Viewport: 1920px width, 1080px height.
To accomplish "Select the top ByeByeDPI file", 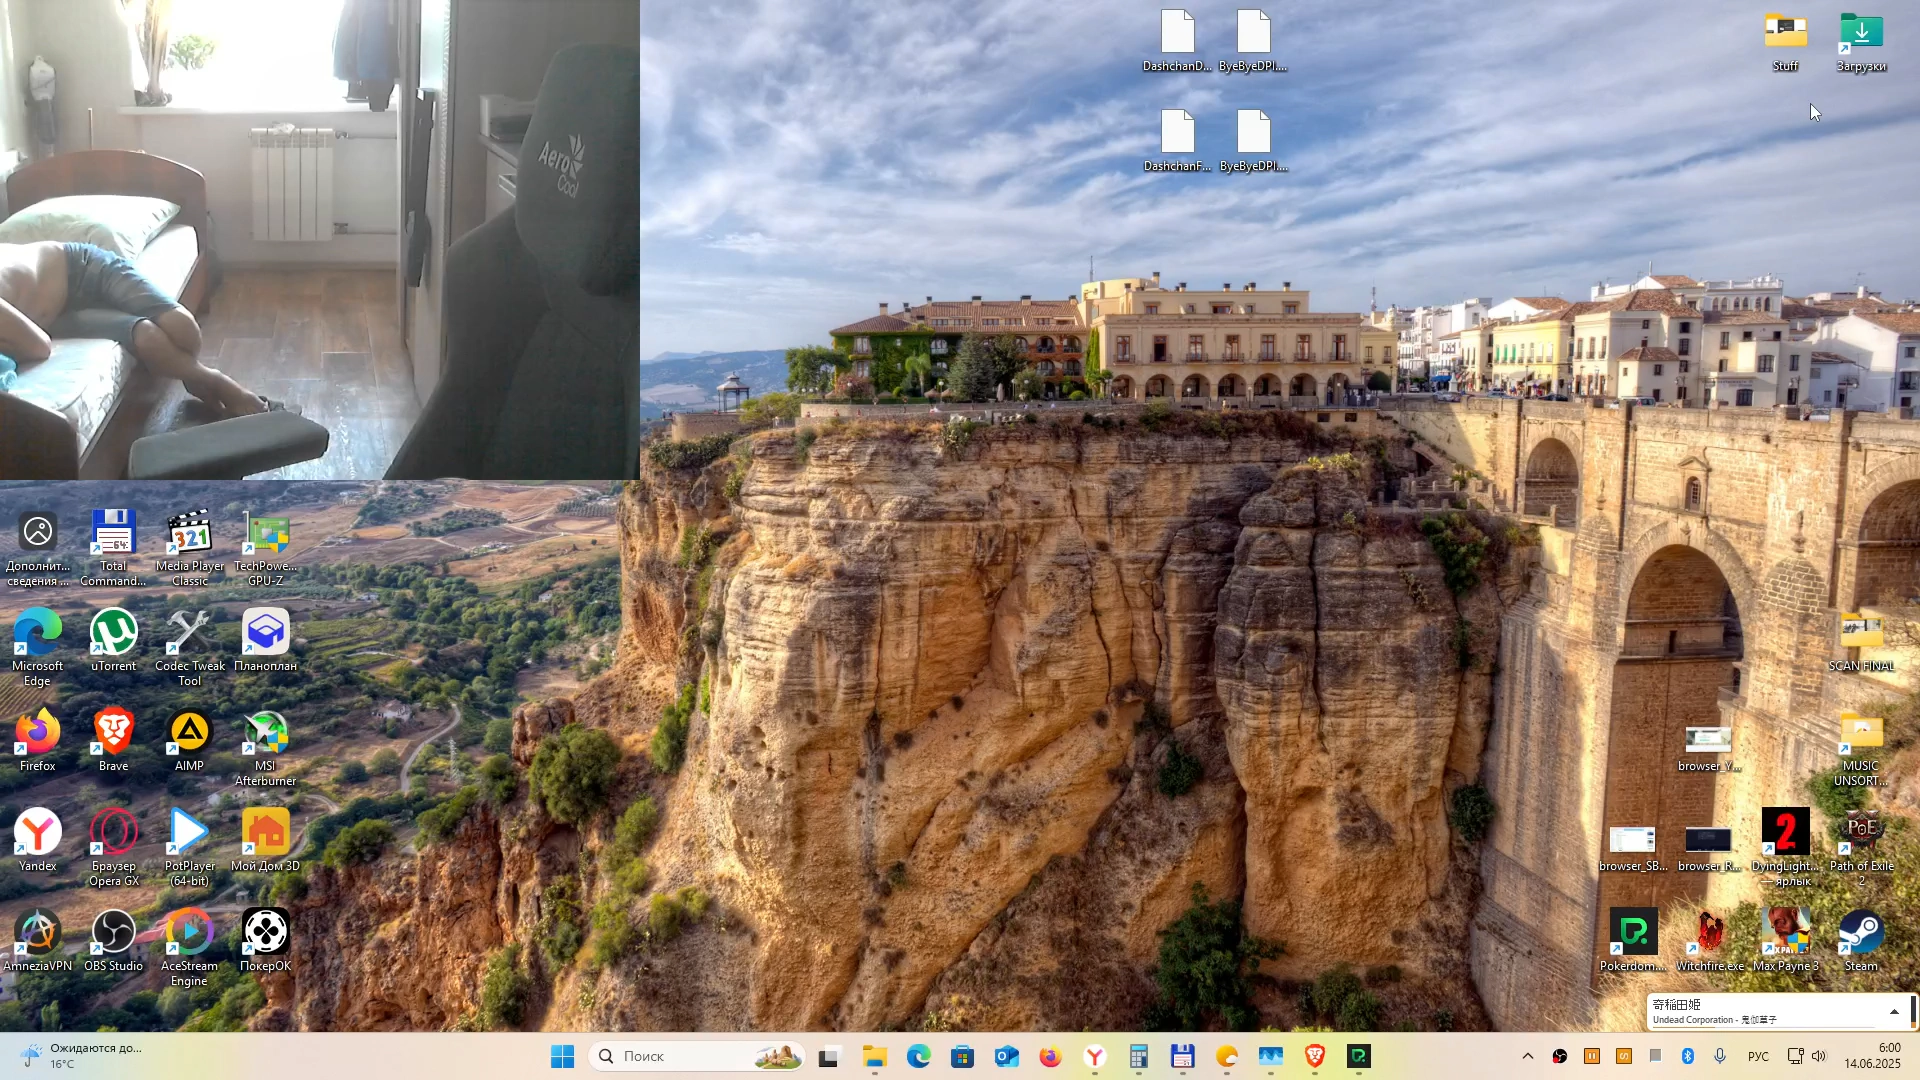I will point(1253,42).
